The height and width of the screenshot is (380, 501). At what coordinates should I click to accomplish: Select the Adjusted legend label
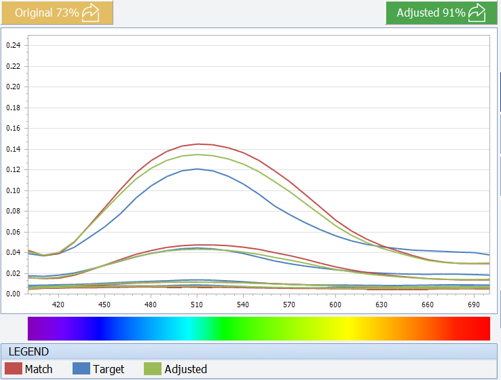pos(186,369)
